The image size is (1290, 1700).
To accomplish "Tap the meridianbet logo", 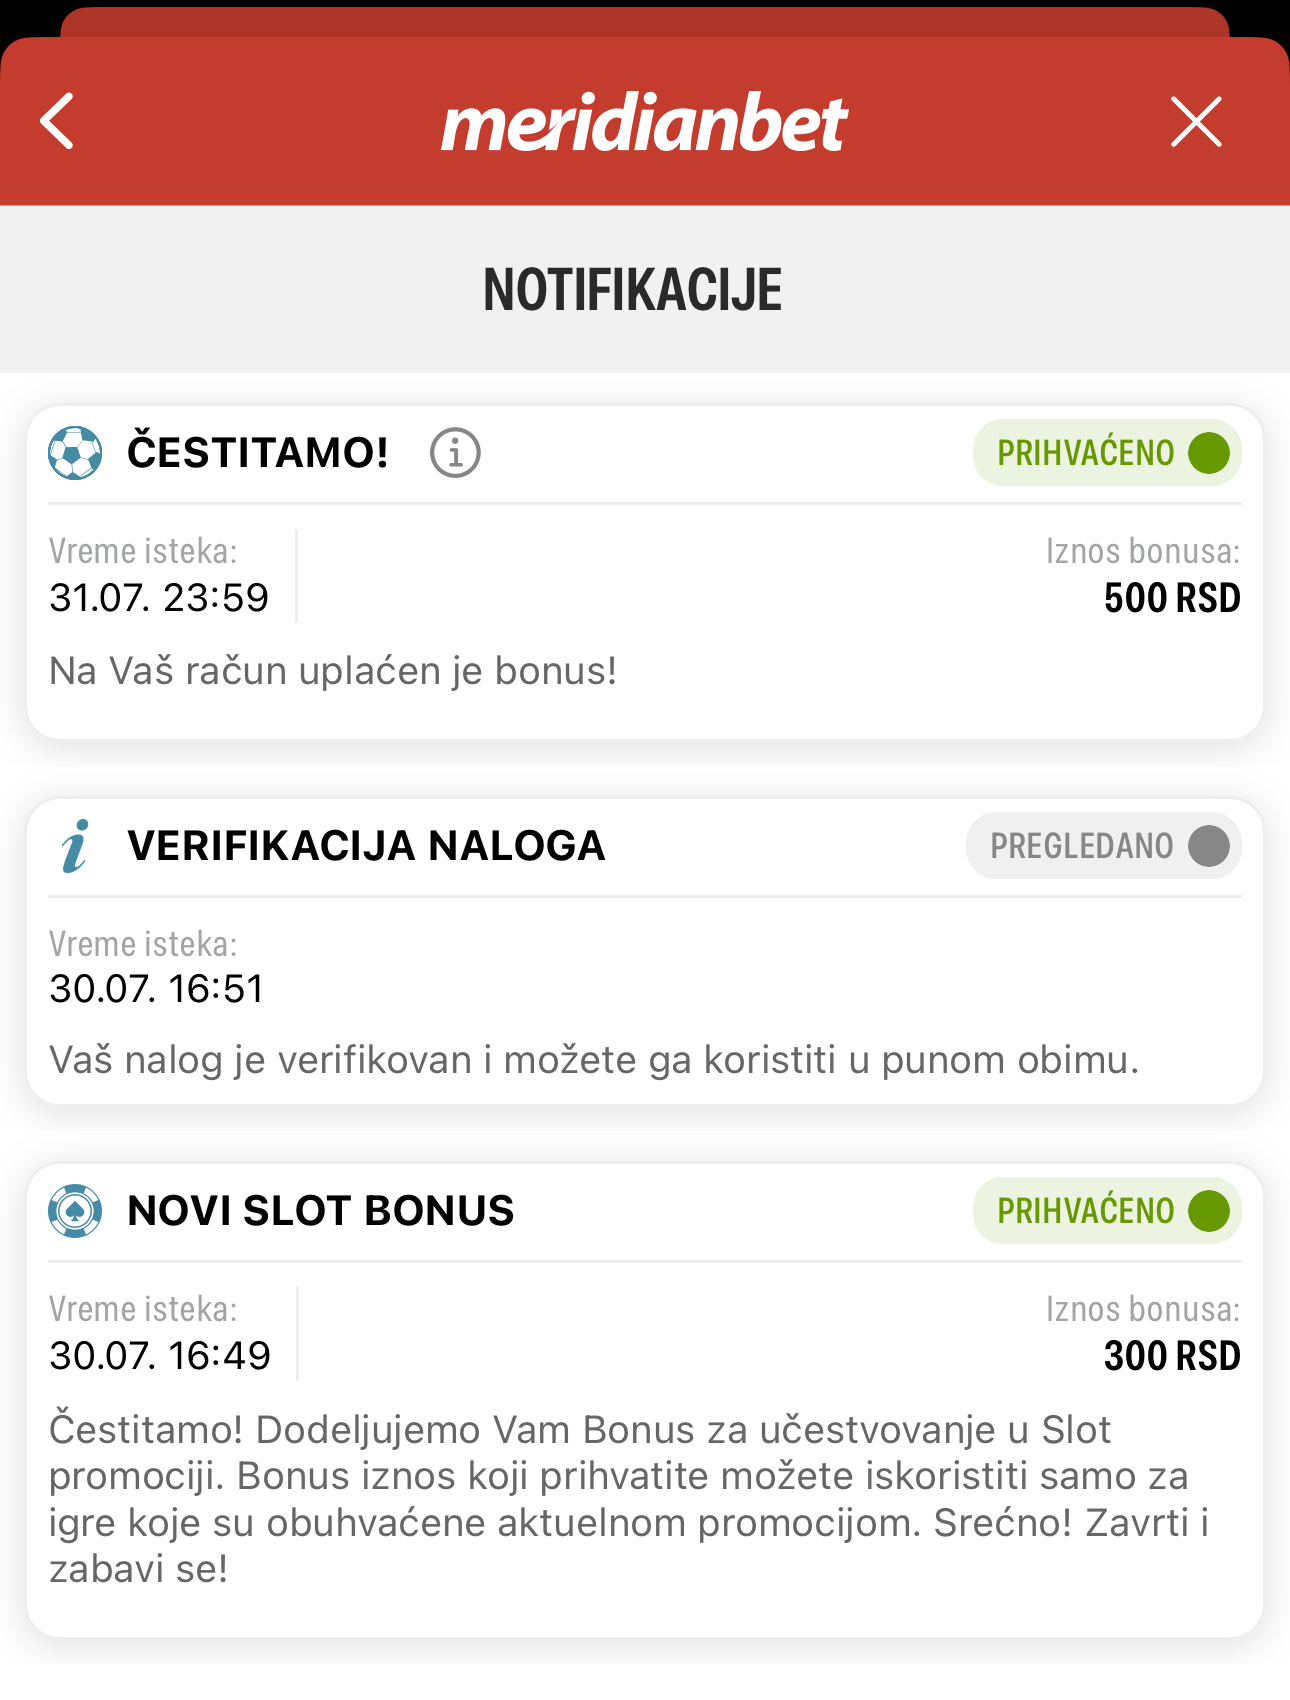I will (645, 123).
